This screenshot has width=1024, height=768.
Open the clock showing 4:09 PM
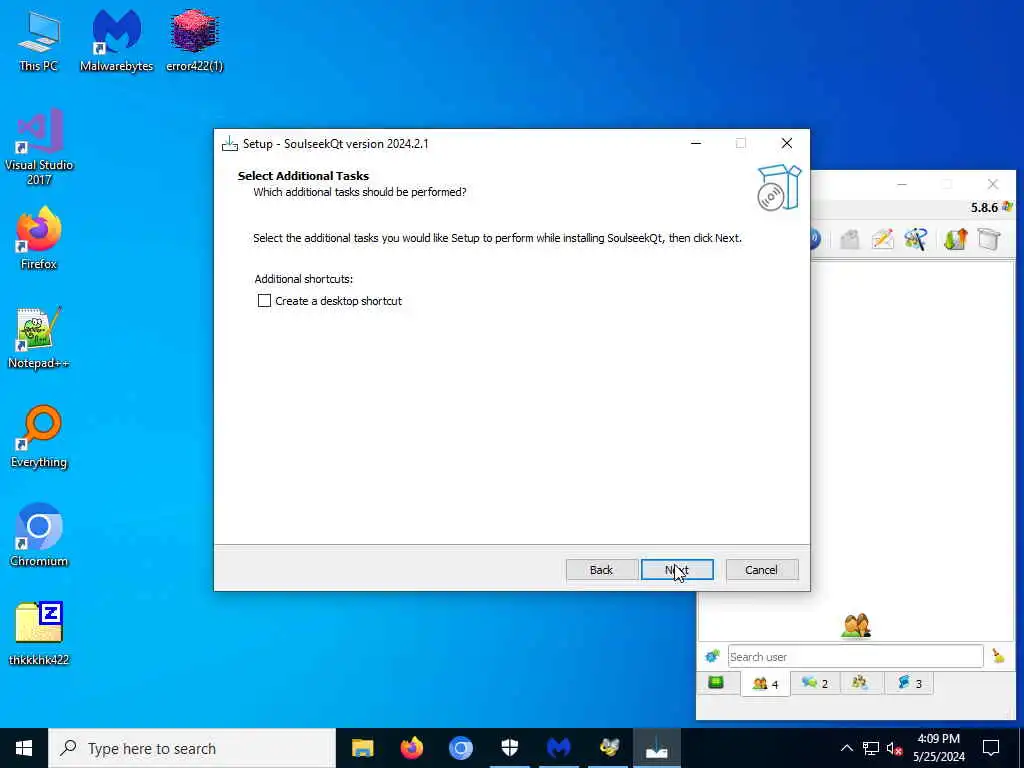(x=938, y=748)
